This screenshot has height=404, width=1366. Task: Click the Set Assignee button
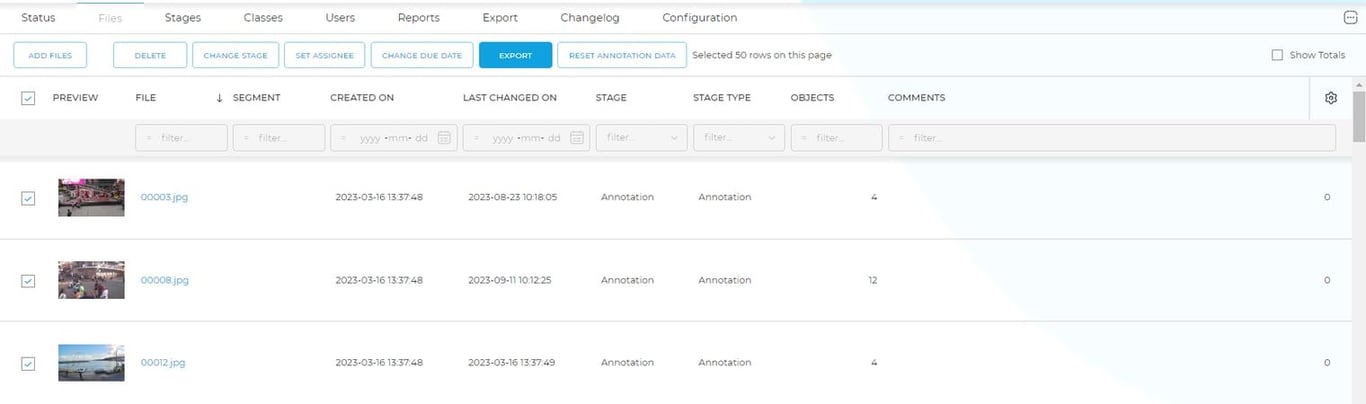[x=324, y=55]
